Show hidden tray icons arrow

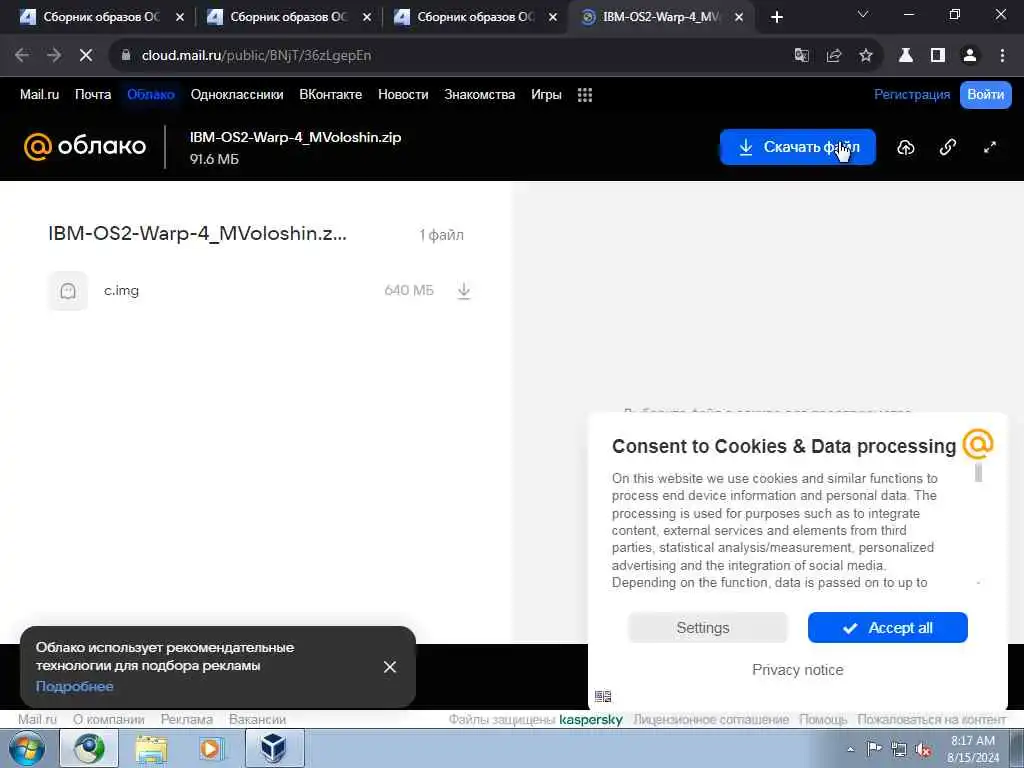[850, 749]
